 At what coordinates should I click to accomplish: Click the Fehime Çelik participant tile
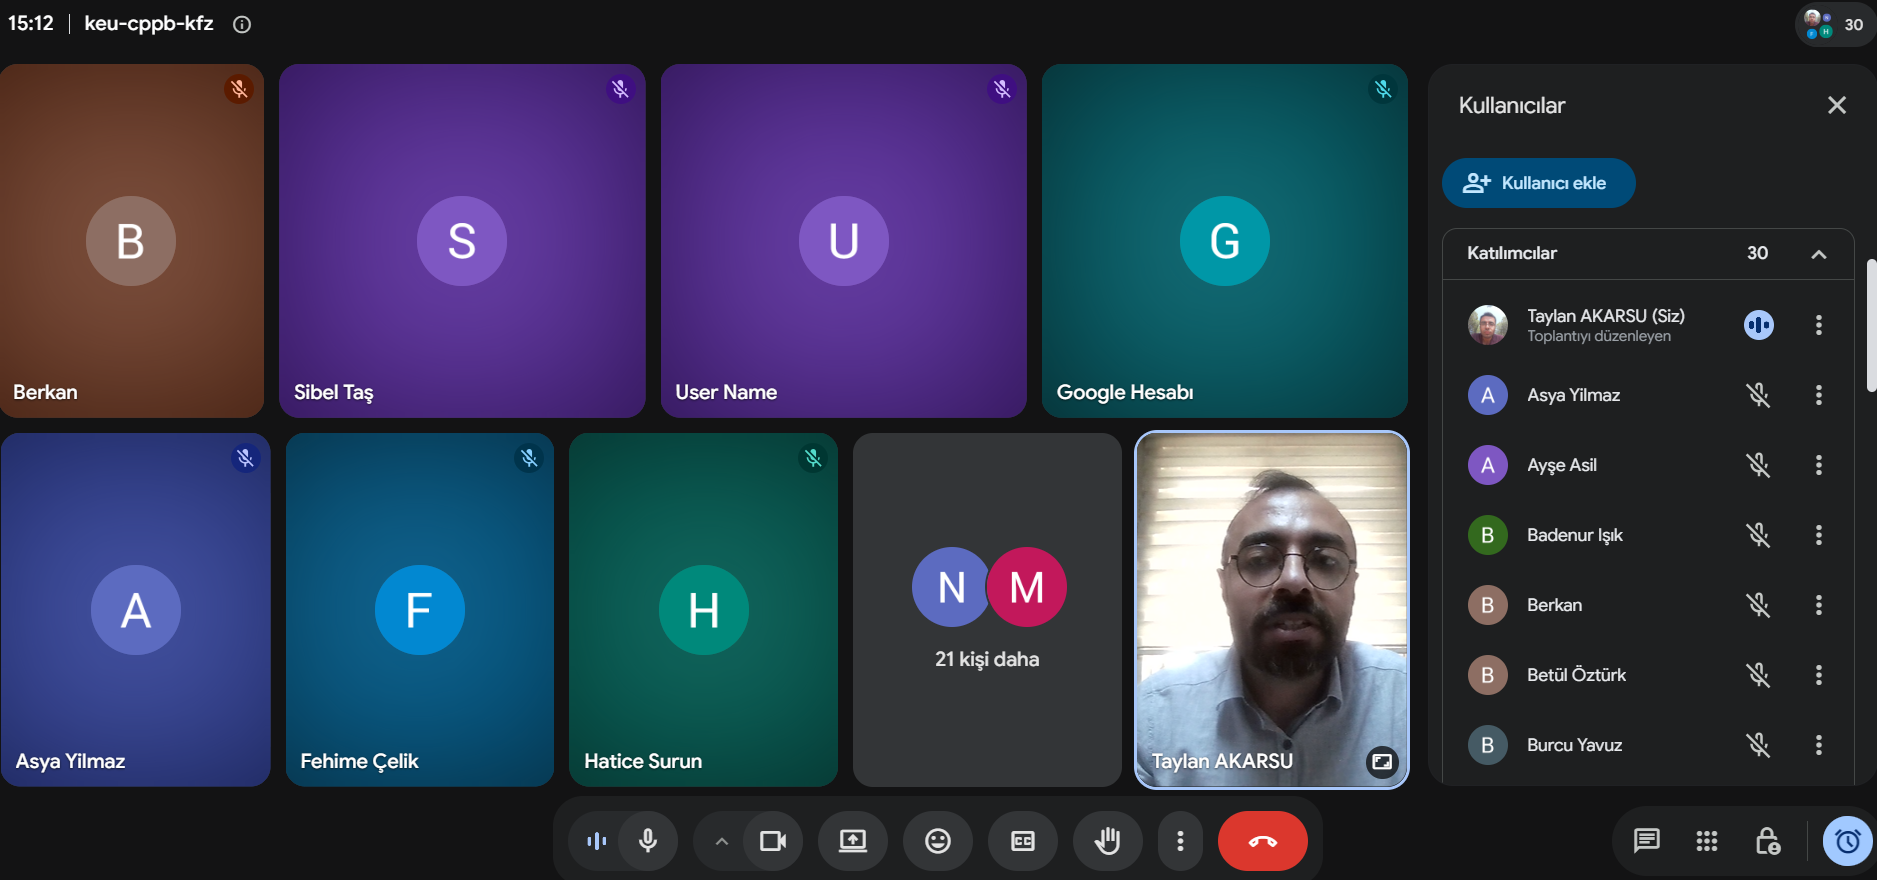[x=420, y=610]
